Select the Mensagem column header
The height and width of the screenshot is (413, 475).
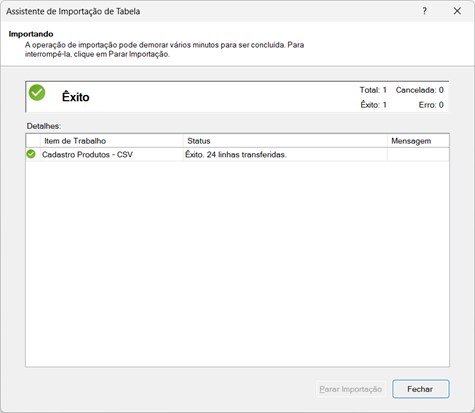pos(418,141)
